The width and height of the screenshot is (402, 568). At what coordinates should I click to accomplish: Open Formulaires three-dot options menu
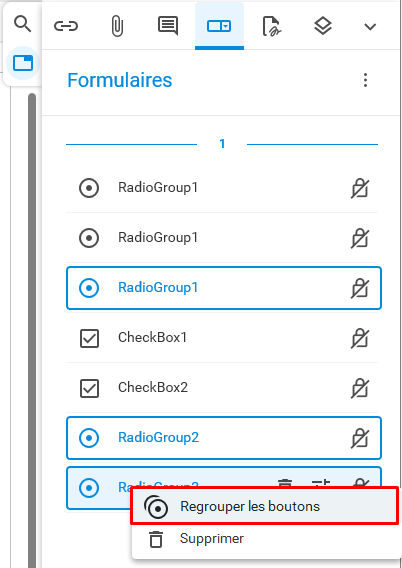click(x=365, y=80)
